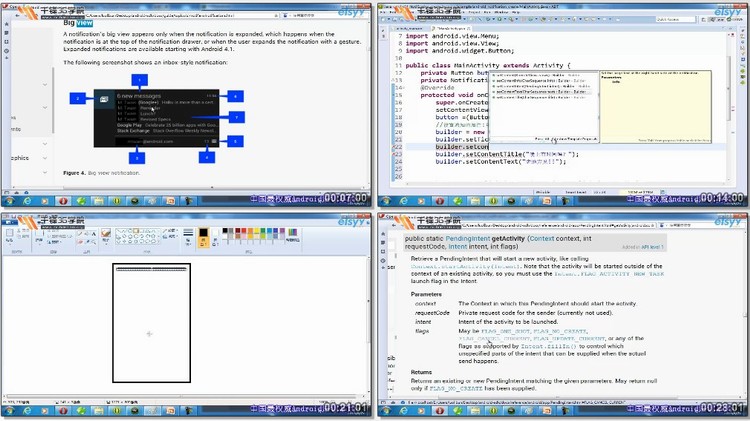Viewport: 750px width, 421px height.
Task: Open the FLAG_ONE_SHOT link in flags description
Action: (506, 331)
